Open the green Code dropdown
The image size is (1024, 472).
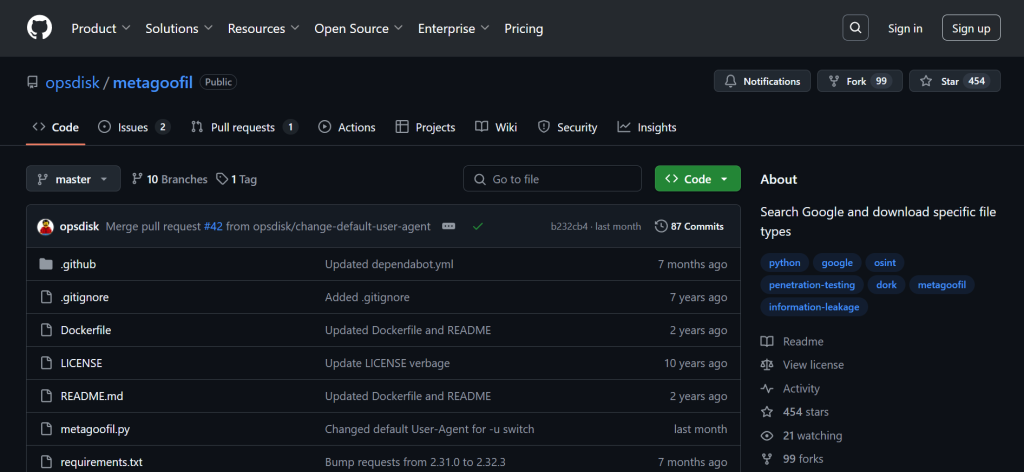(x=697, y=179)
